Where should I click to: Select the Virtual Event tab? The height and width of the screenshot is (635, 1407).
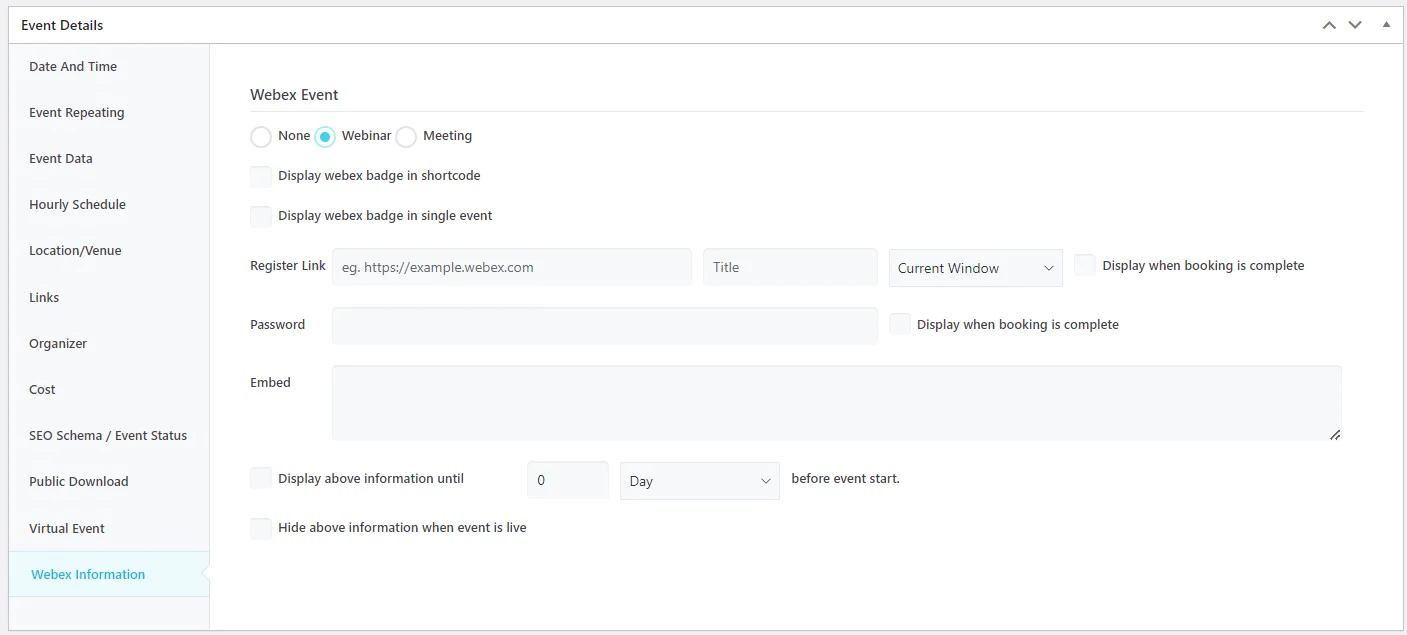(x=67, y=529)
